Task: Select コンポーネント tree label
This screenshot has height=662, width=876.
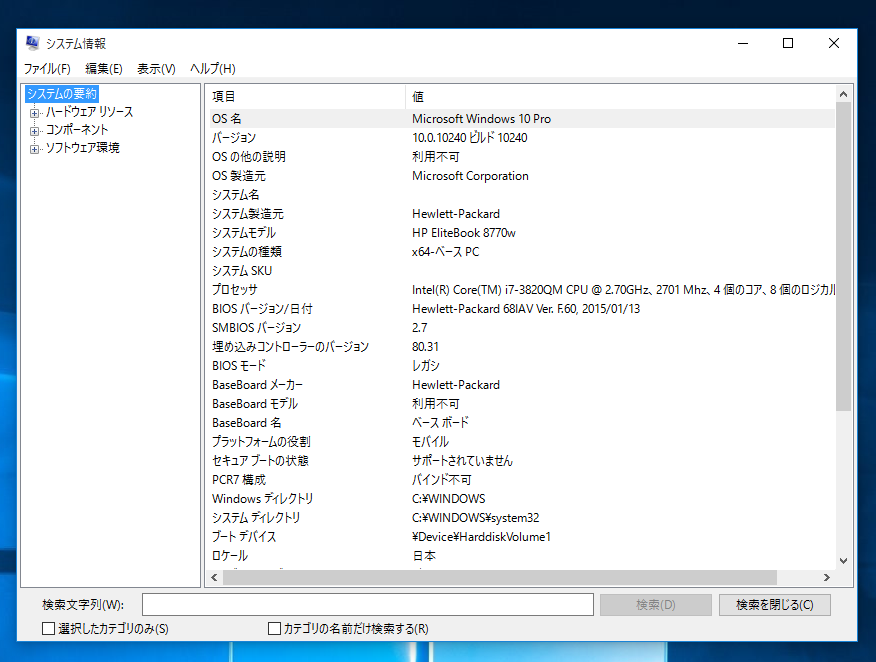Action: click(x=77, y=130)
